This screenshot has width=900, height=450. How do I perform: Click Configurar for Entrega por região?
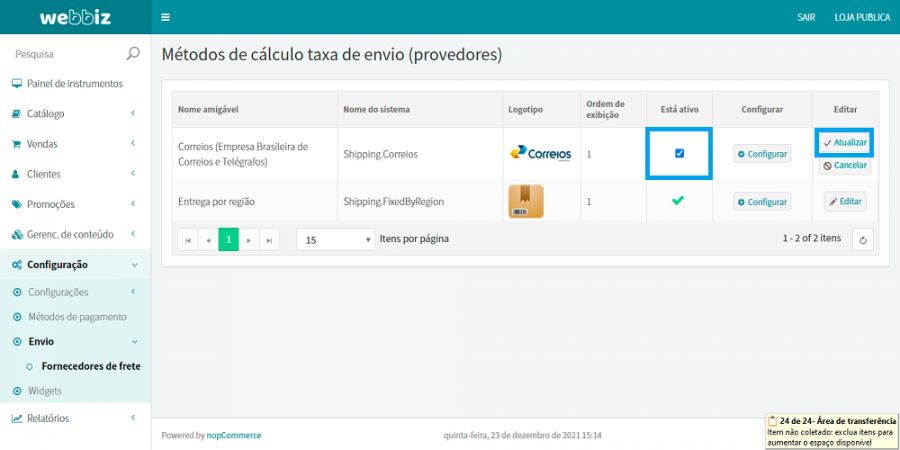[x=762, y=201]
